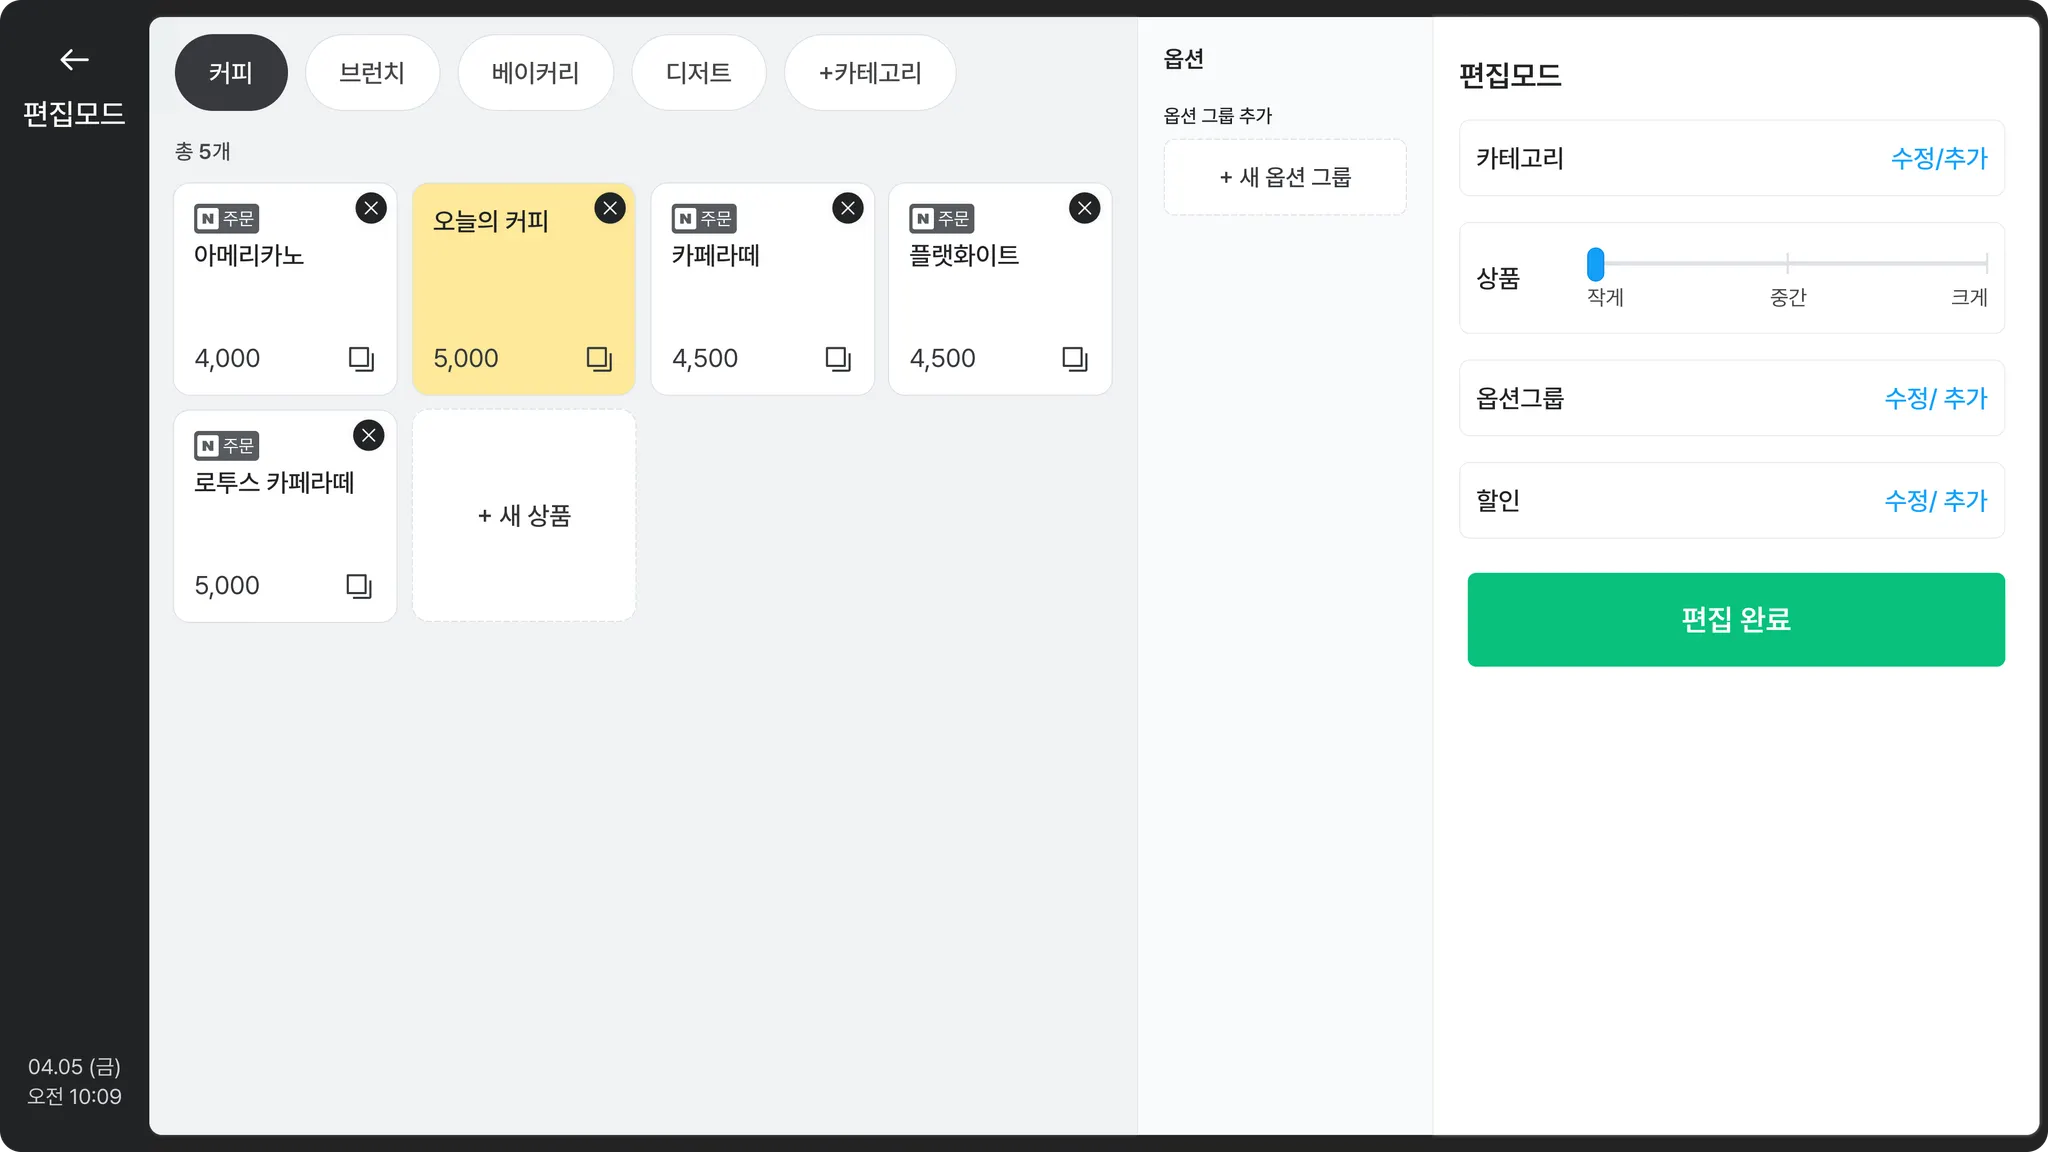2048x1152 pixels.
Task: Select the 디저트 category tab
Action: pyautogui.click(x=698, y=73)
